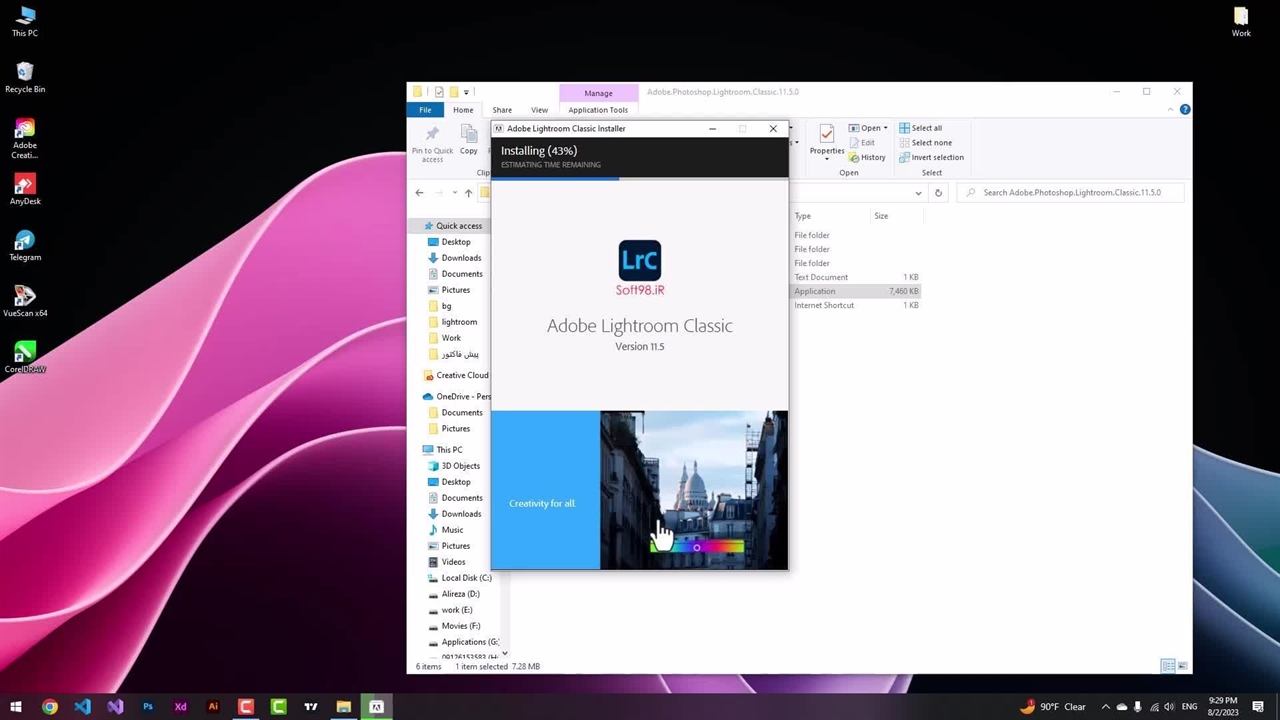This screenshot has width=1280, height=720.
Task: Click Invert selection in the ribbon
Action: 930,157
